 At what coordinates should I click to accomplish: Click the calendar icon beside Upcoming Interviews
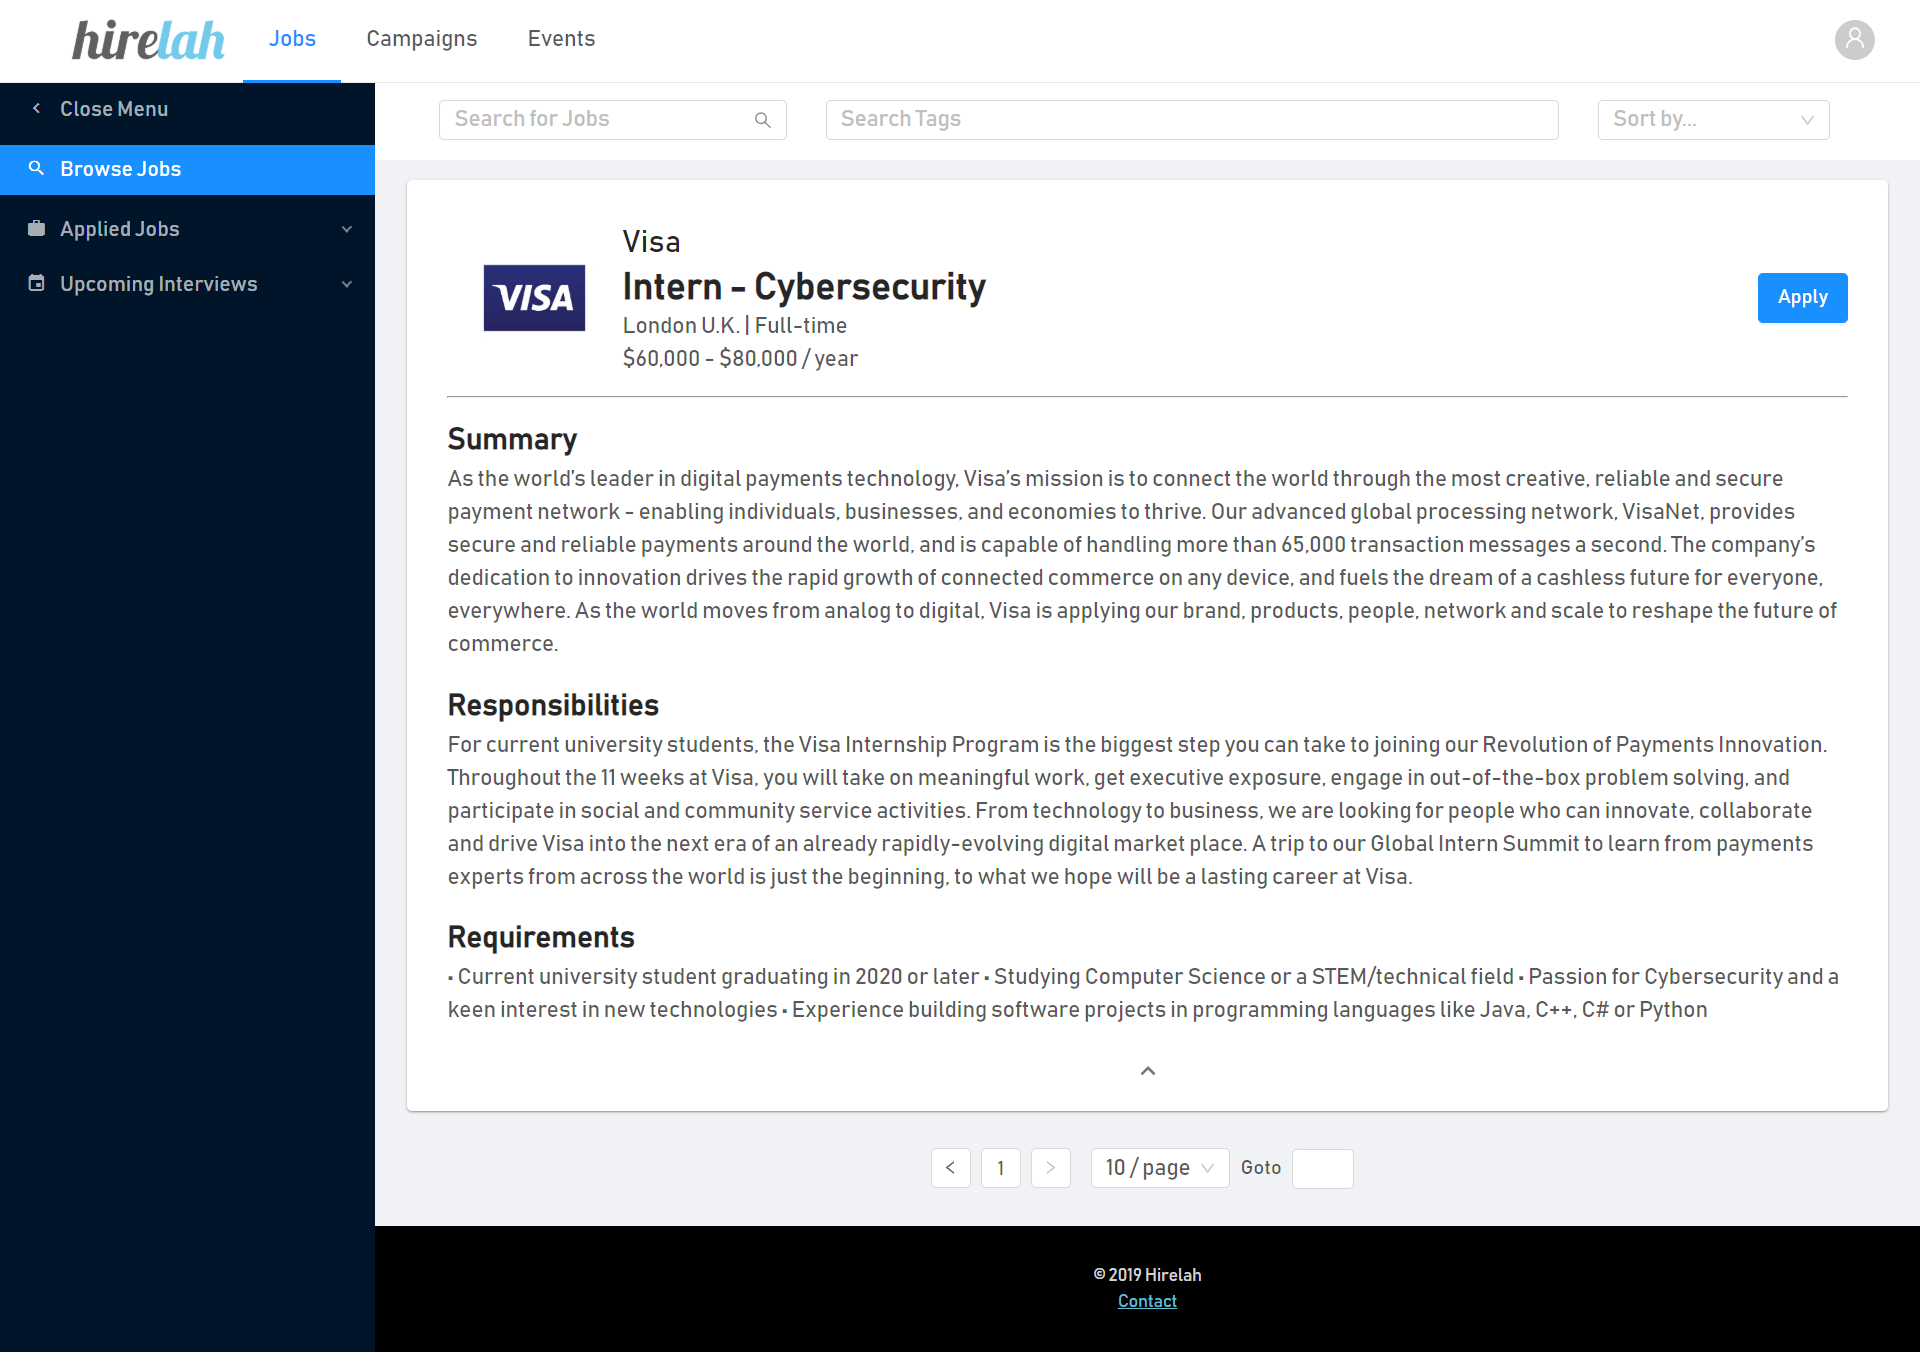tap(37, 284)
